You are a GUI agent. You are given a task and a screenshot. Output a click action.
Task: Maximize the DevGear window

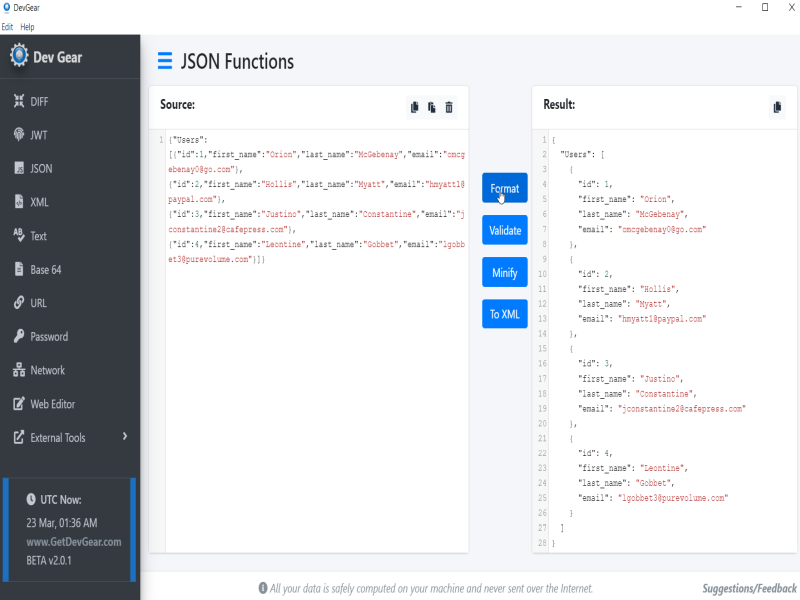coord(765,7)
